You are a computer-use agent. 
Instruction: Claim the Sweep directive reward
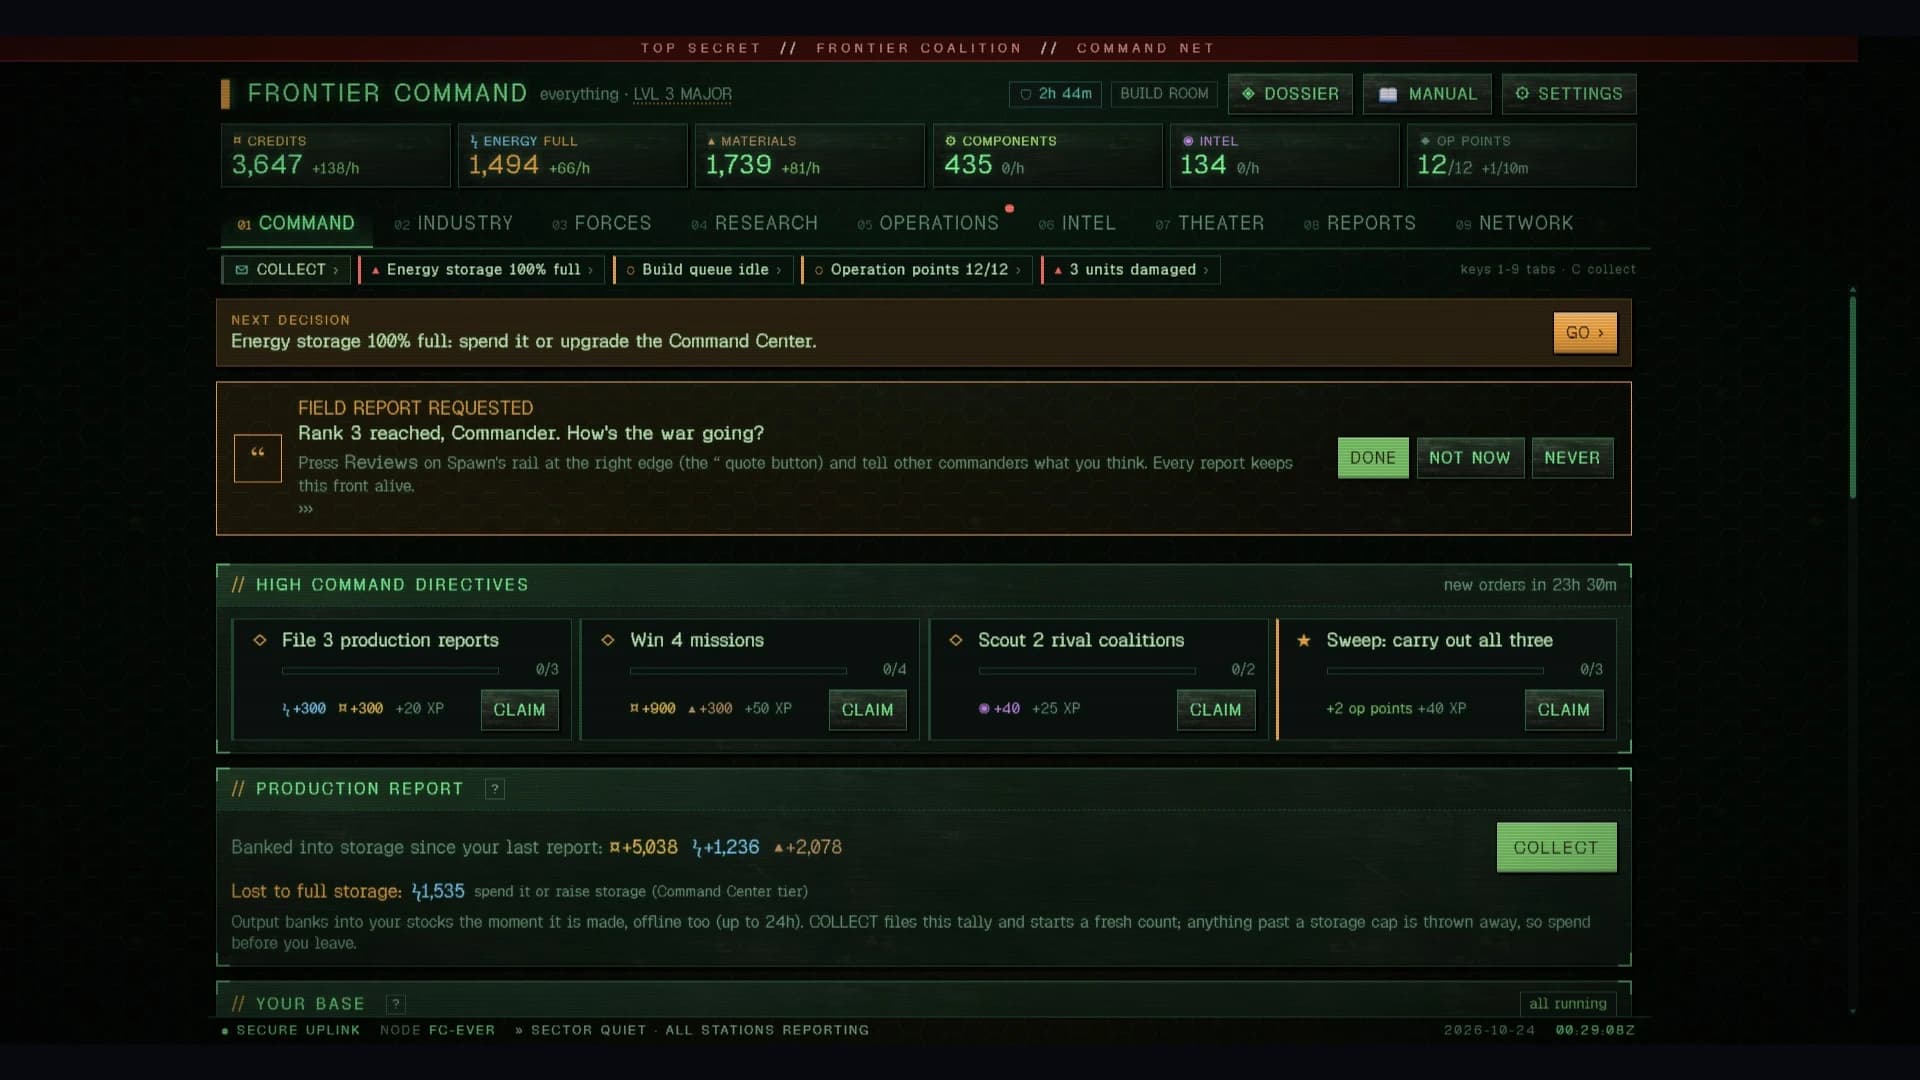(1563, 710)
